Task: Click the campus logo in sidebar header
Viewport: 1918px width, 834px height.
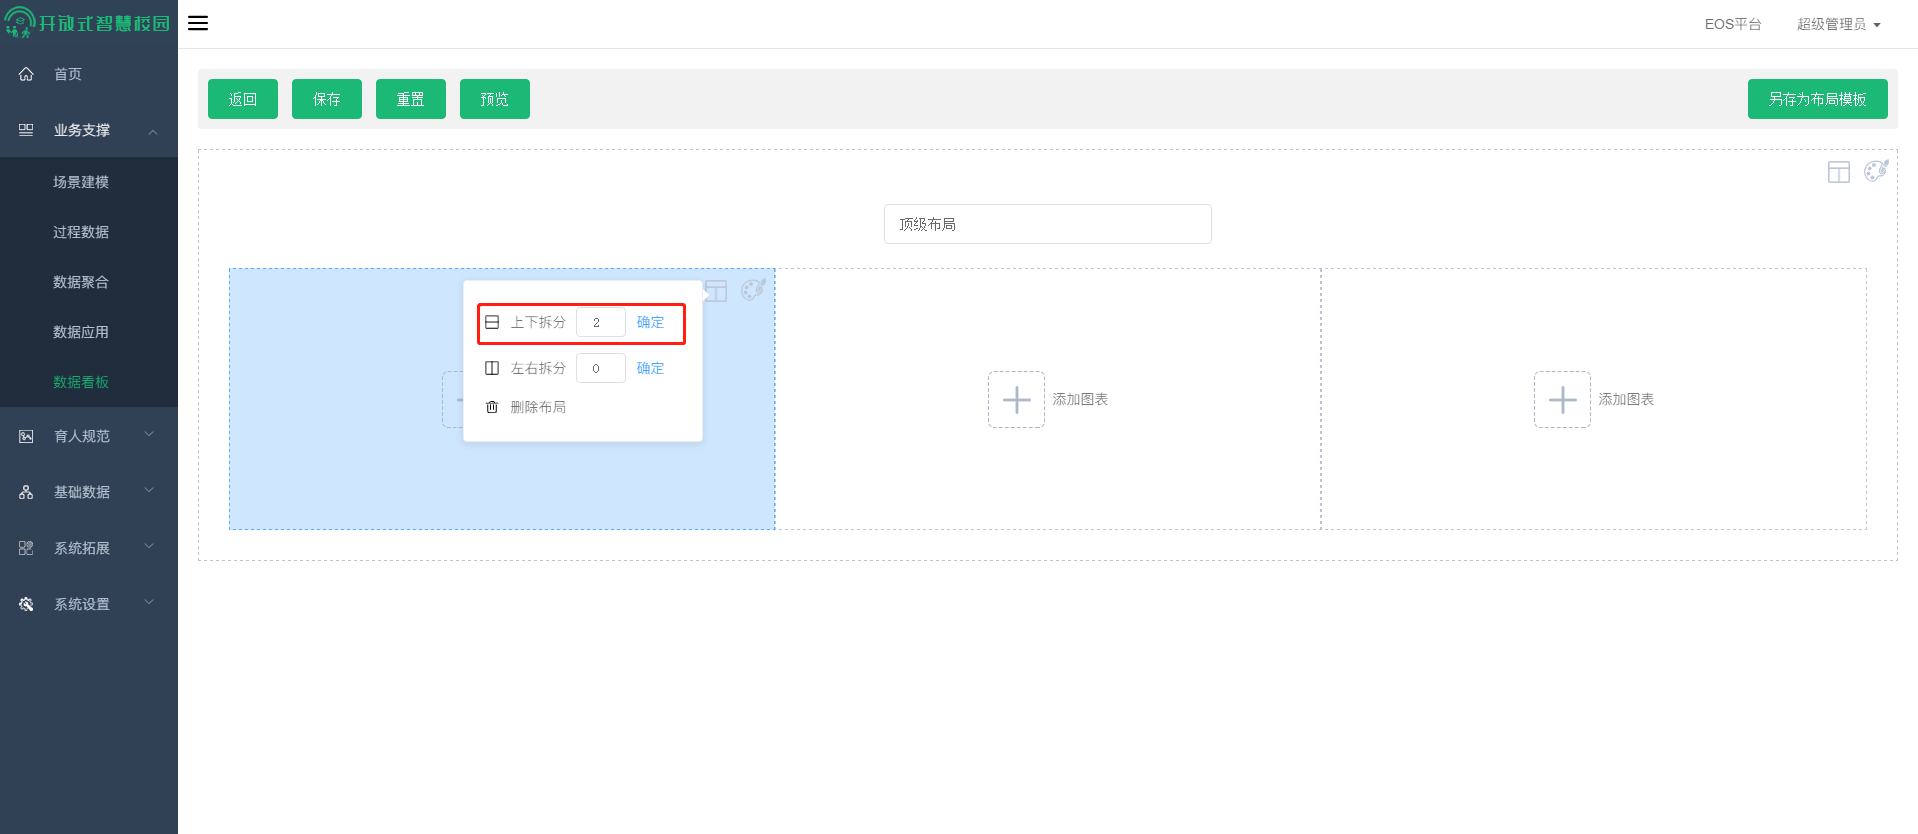Action: [88, 22]
